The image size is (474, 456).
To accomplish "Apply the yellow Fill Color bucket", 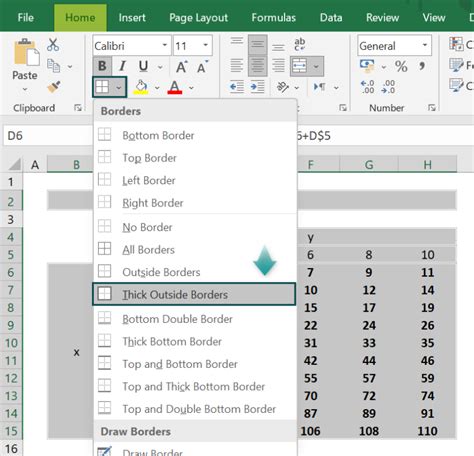I will (141, 87).
